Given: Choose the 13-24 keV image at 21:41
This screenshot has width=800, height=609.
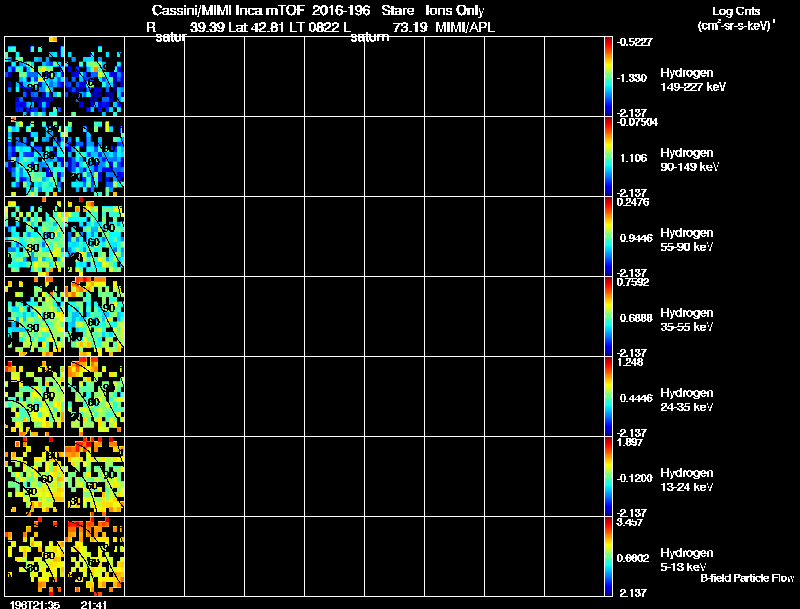Looking at the screenshot, I should click(x=94, y=477).
